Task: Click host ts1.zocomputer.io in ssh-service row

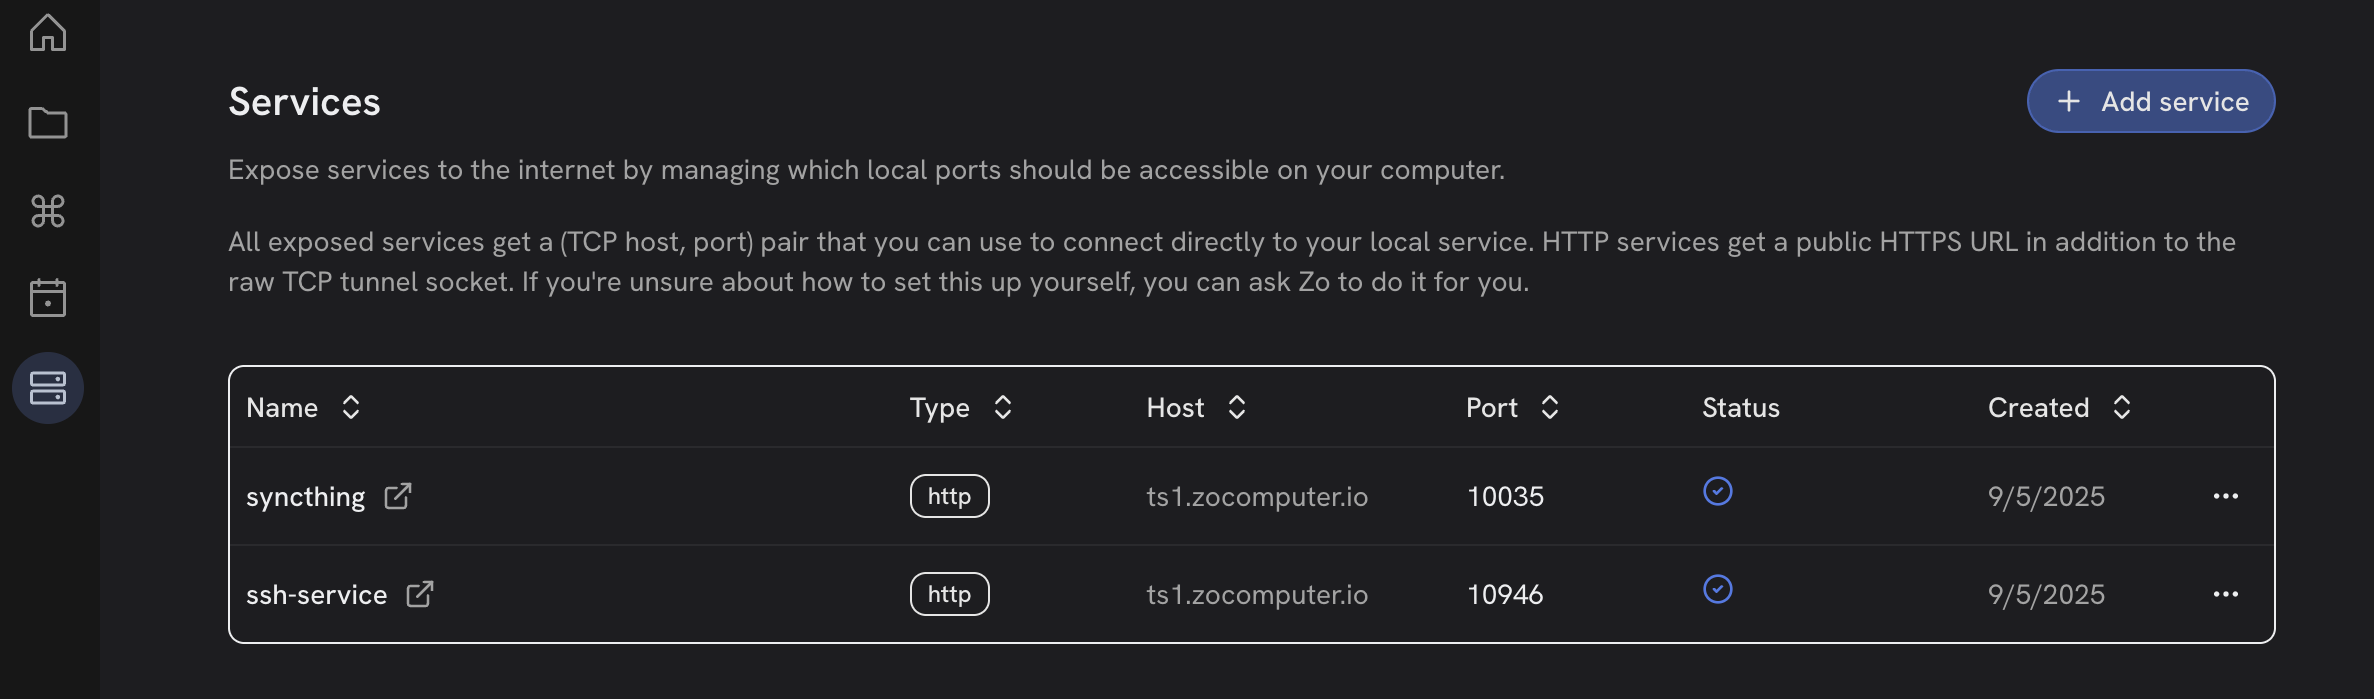Action: tap(1257, 594)
